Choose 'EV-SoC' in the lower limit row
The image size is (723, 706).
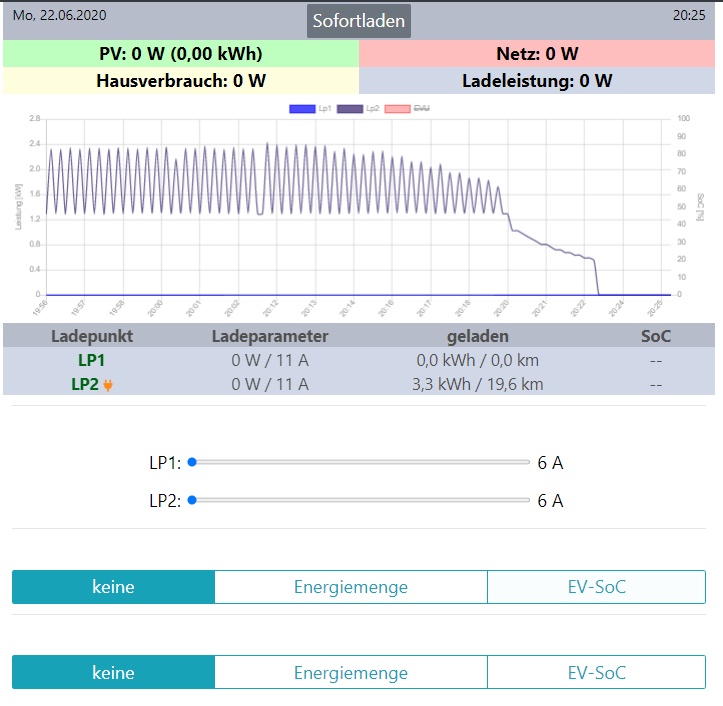click(x=596, y=673)
